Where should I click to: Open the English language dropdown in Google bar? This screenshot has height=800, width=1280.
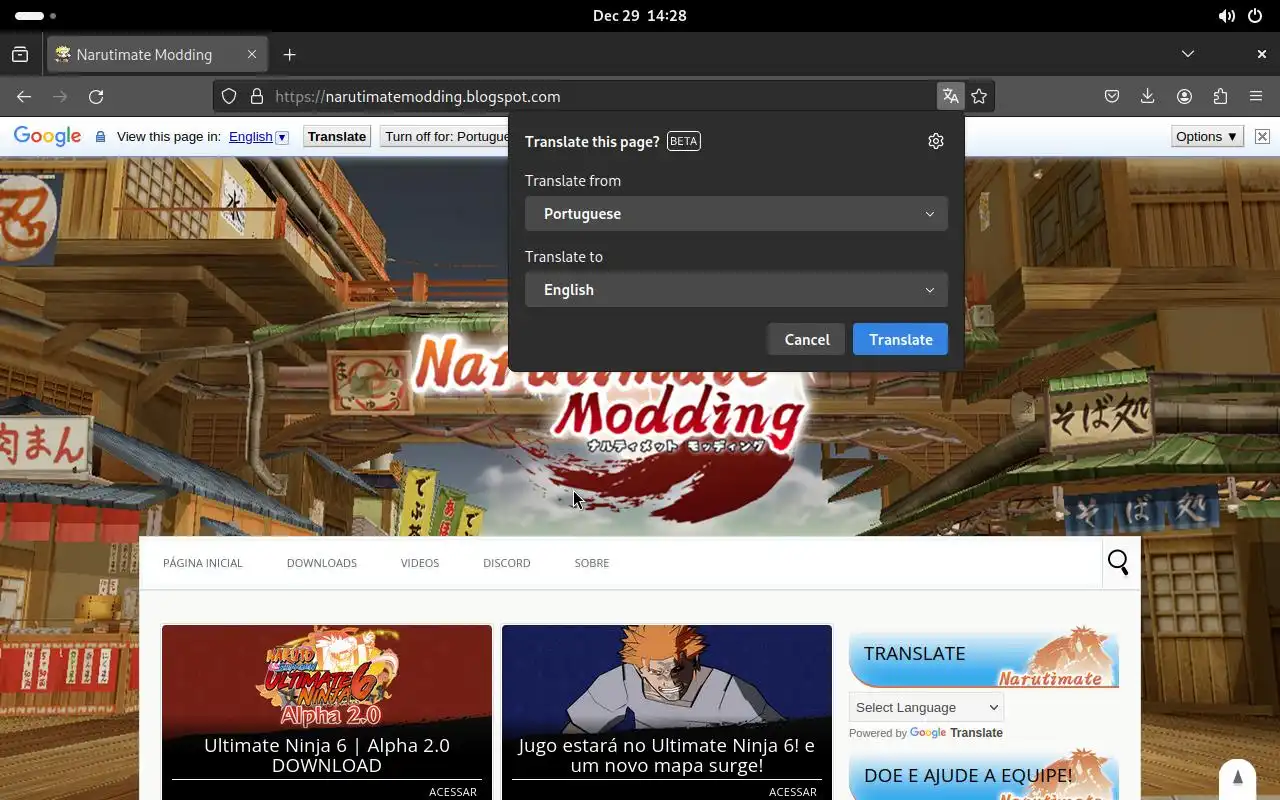tap(258, 137)
